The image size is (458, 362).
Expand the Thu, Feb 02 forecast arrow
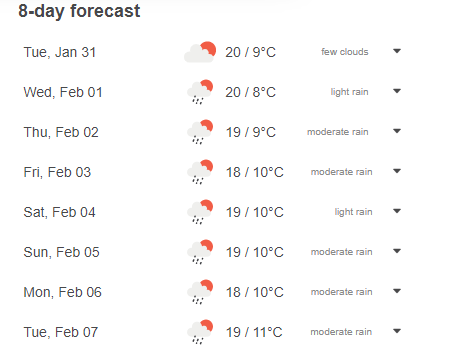pyautogui.click(x=397, y=131)
